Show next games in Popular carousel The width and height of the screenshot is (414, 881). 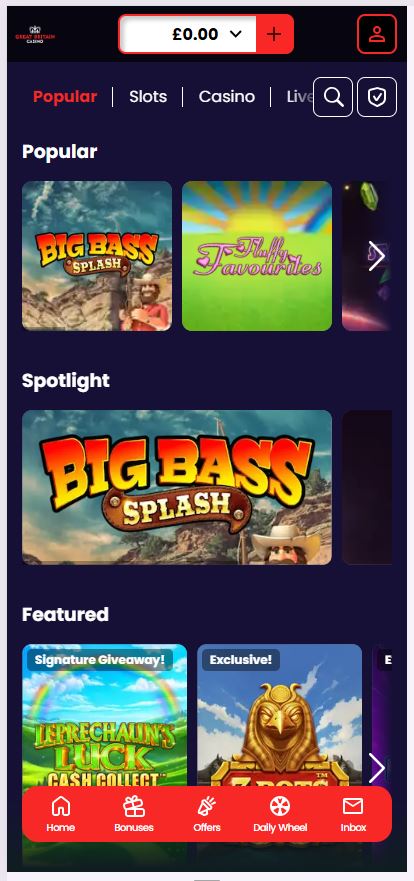(376, 256)
